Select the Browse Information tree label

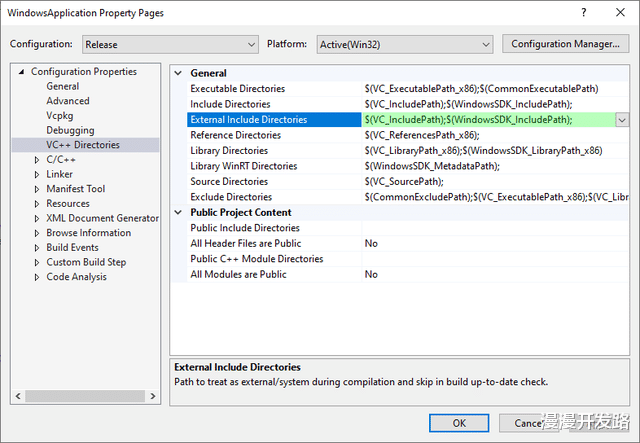click(89, 233)
